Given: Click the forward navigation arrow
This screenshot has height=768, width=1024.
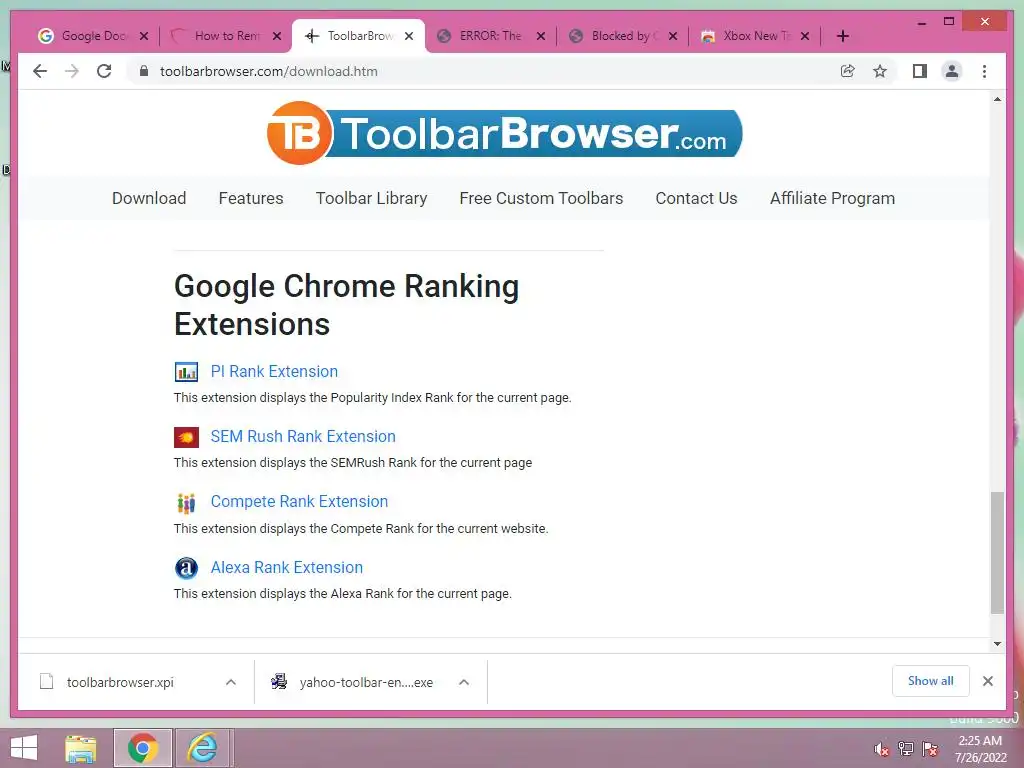Looking at the screenshot, I should pos(72,71).
